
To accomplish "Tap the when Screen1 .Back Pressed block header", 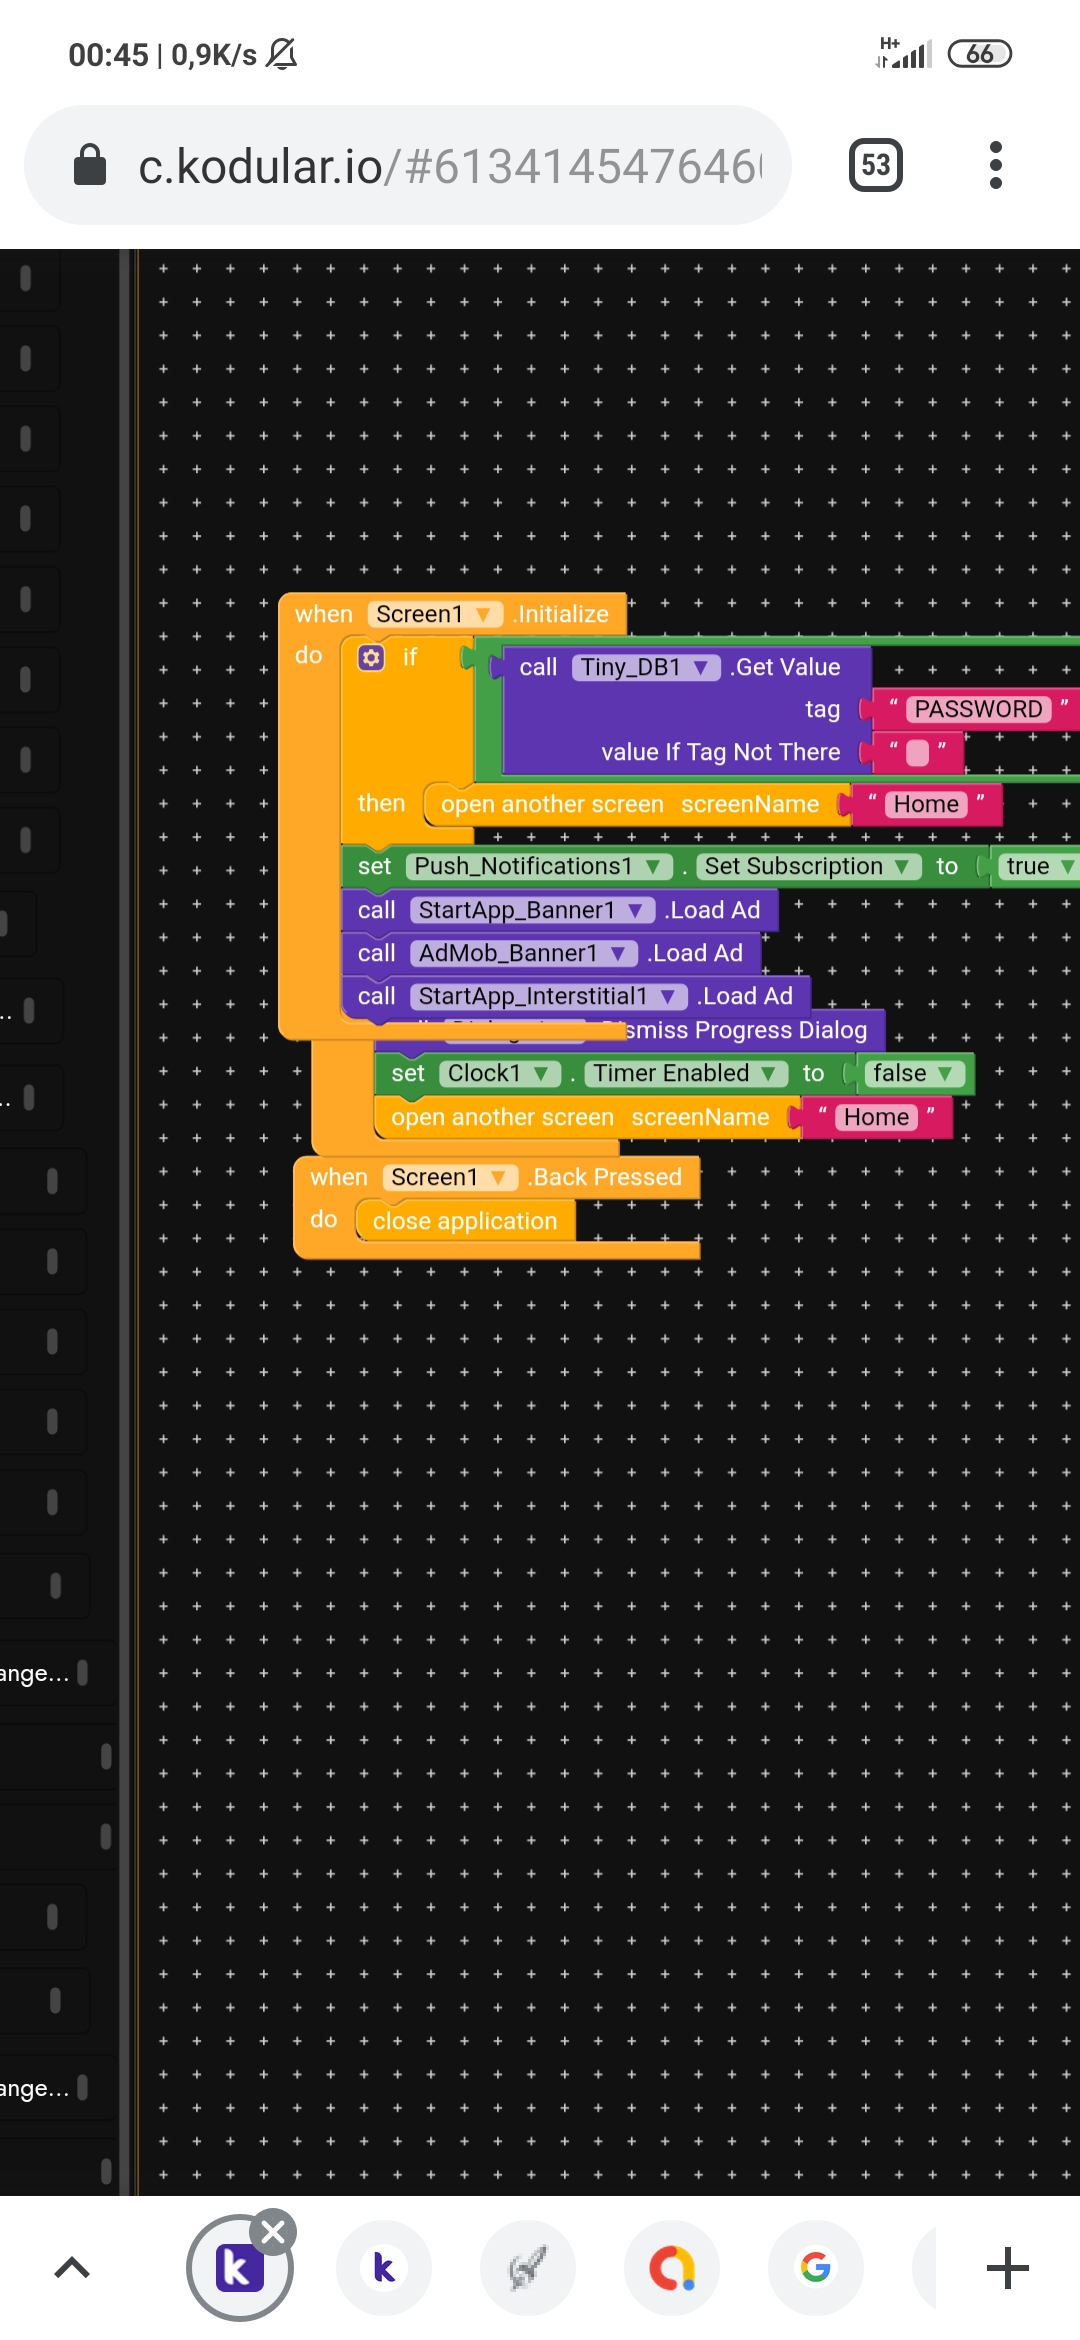I will tap(496, 1177).
